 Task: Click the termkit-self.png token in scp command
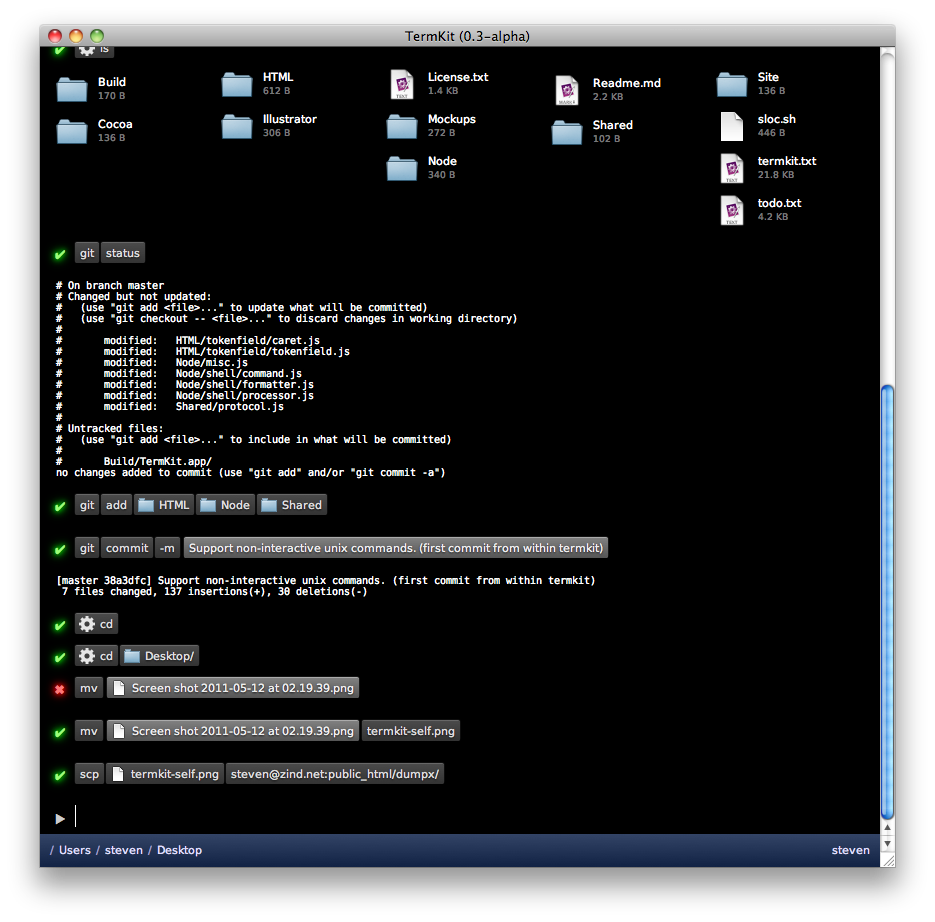pos(165,774)
